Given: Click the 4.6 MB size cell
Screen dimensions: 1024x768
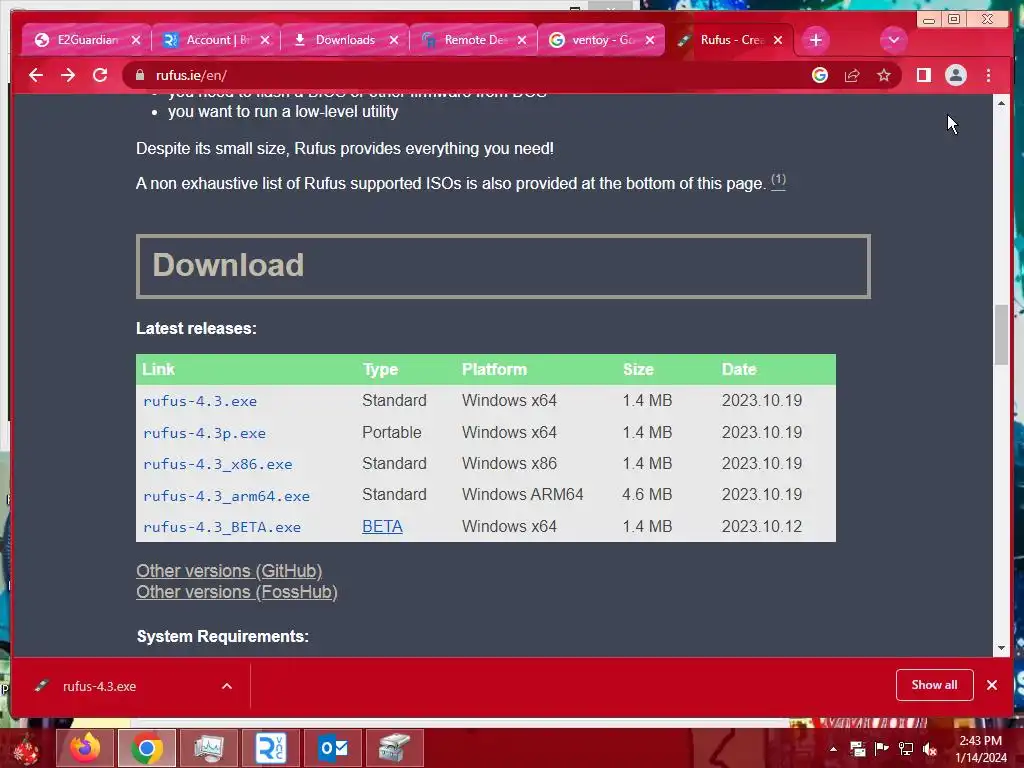Looking at the screenshot, I should (x=647, y=494).
